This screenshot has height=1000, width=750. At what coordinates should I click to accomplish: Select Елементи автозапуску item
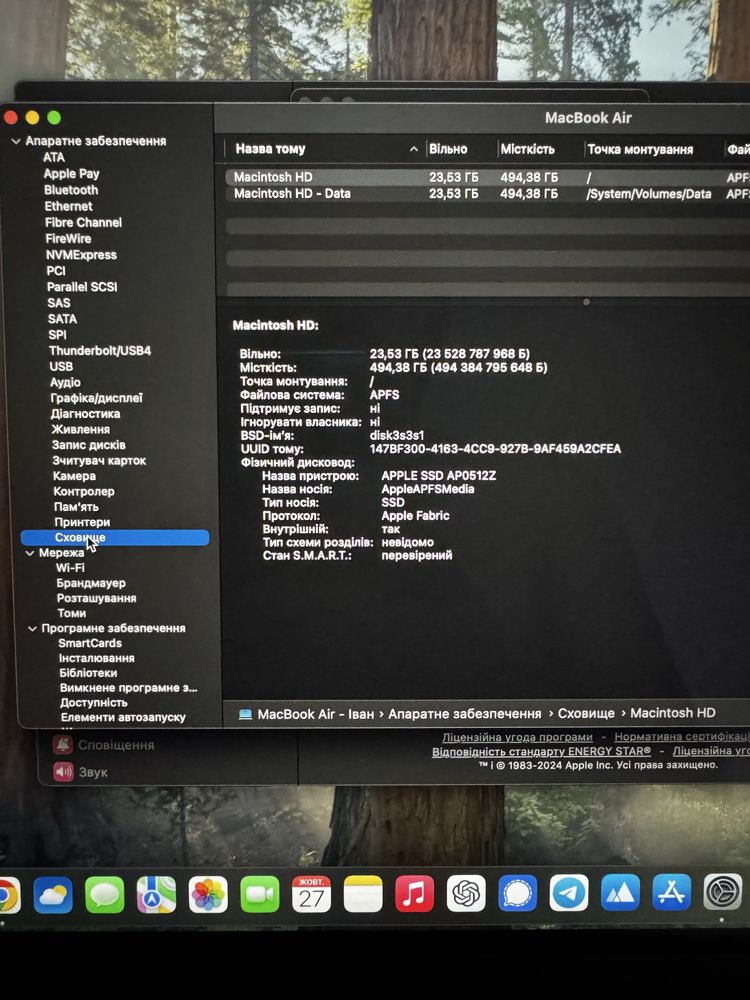click(x=123, y=717)
